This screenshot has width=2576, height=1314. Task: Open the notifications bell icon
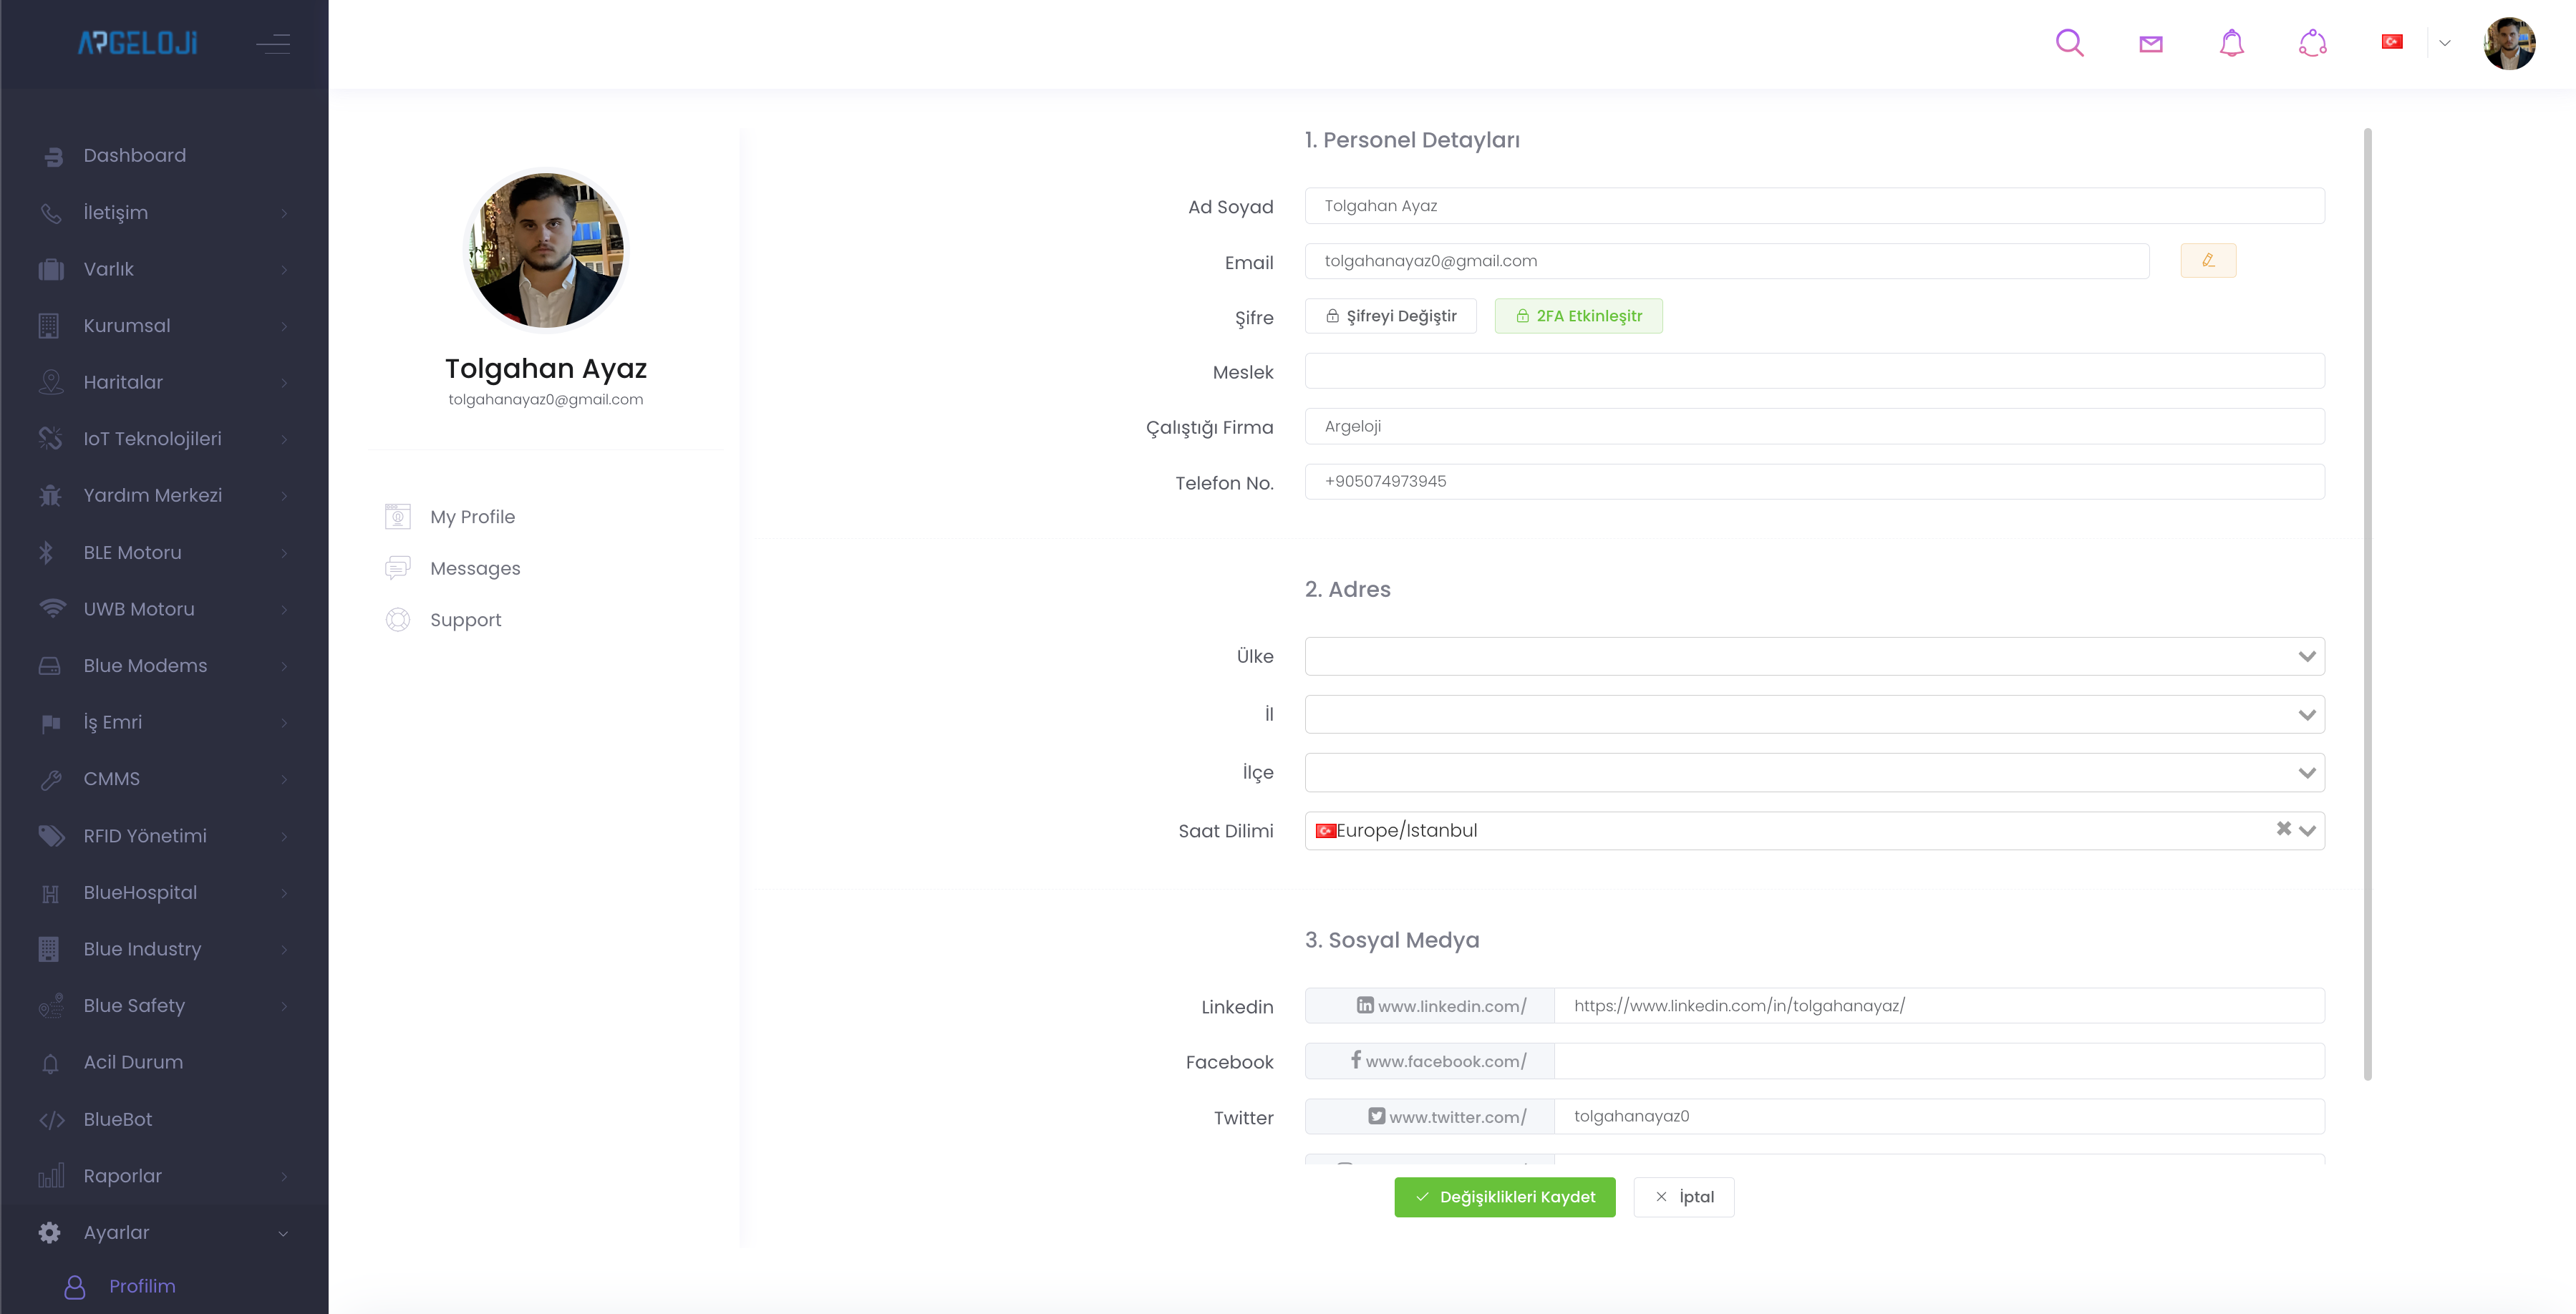click(2231, 43)
